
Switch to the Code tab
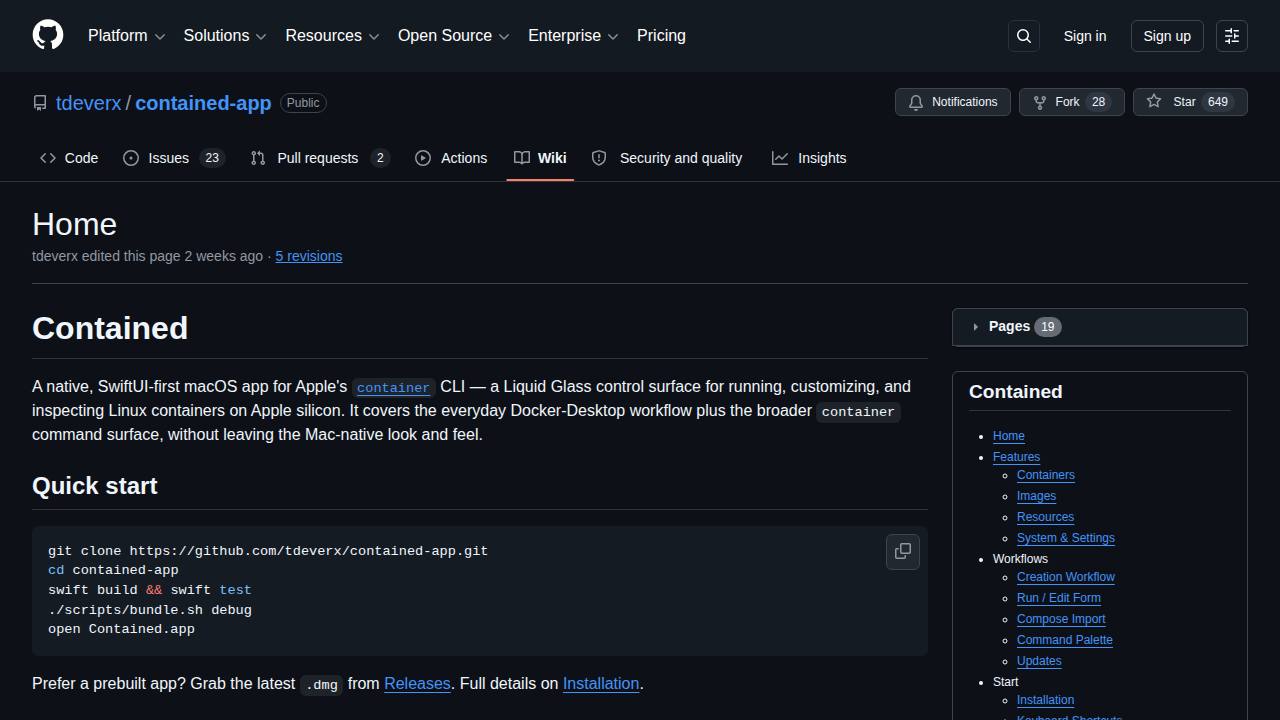click(69, 158)
